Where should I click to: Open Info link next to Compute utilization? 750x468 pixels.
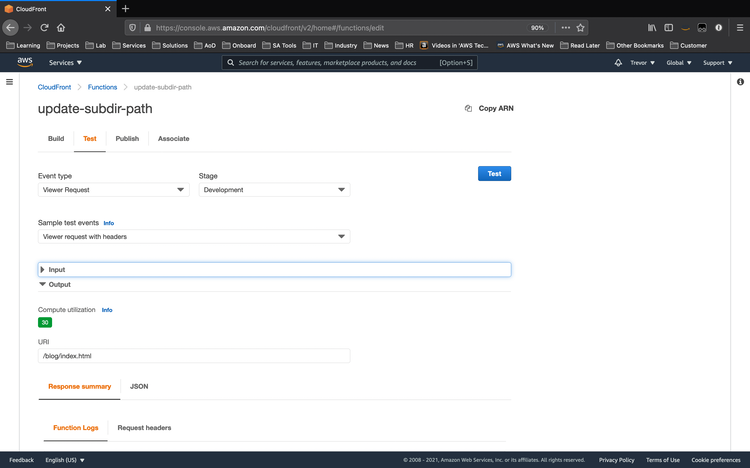tap(107, 310)
